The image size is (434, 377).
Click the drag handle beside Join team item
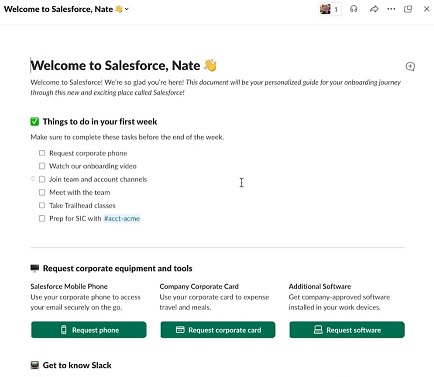point(33,179)
